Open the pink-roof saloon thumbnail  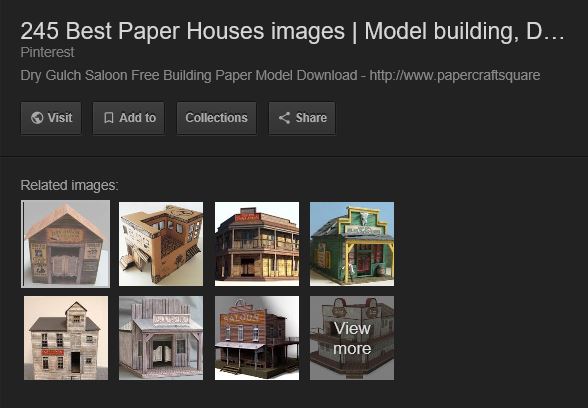click(66, 244)
